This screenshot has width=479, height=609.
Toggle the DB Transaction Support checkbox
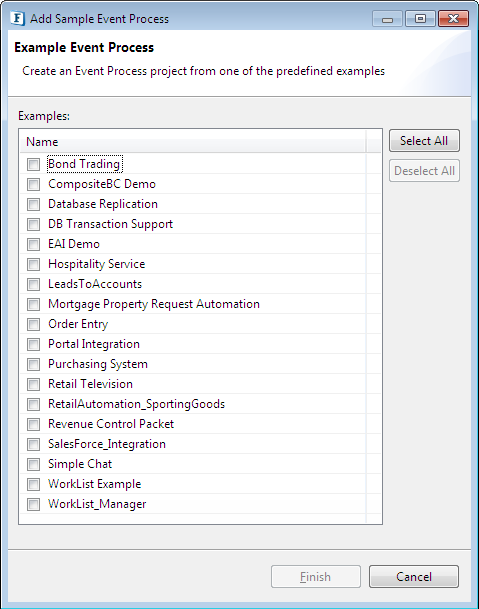33,224
